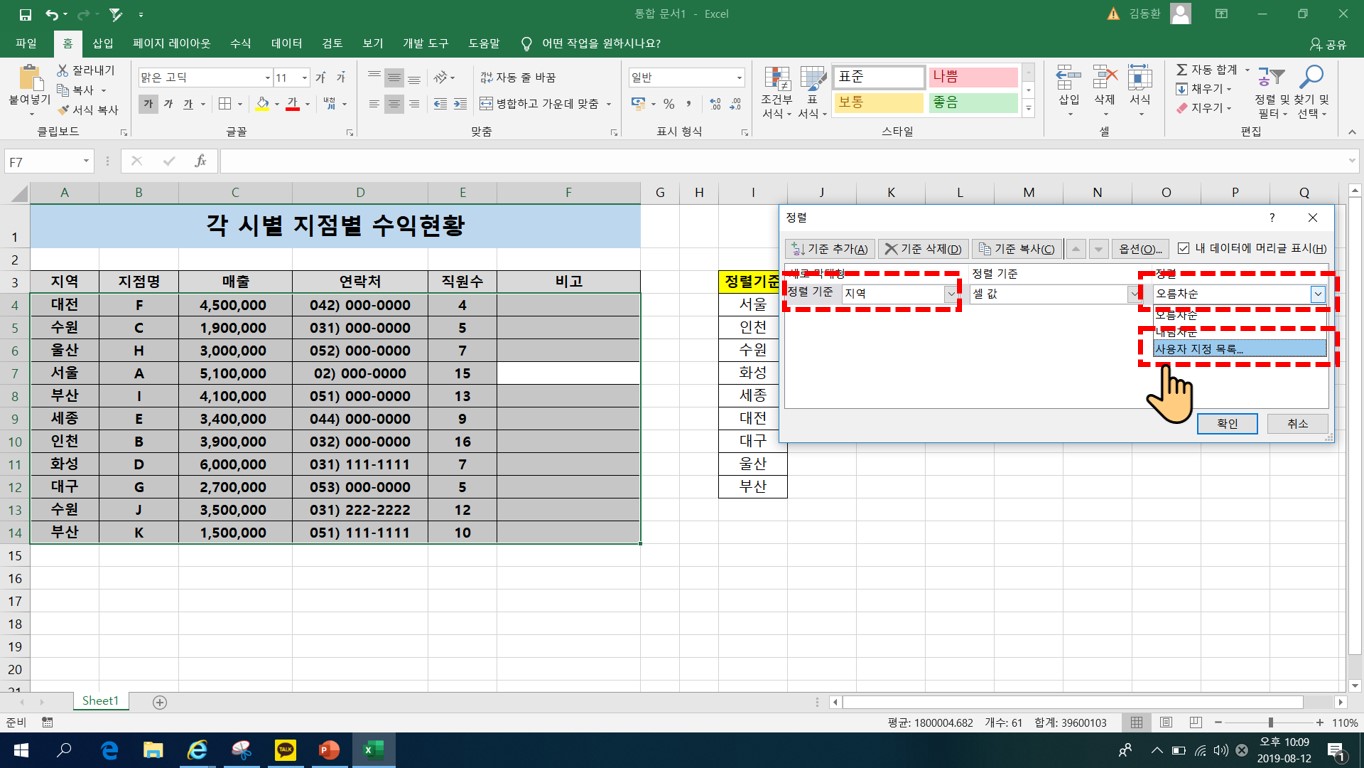Click the Cut (잘라내기) scissors icon
Screen dimensions: 1364x768
tap(62, 71)
